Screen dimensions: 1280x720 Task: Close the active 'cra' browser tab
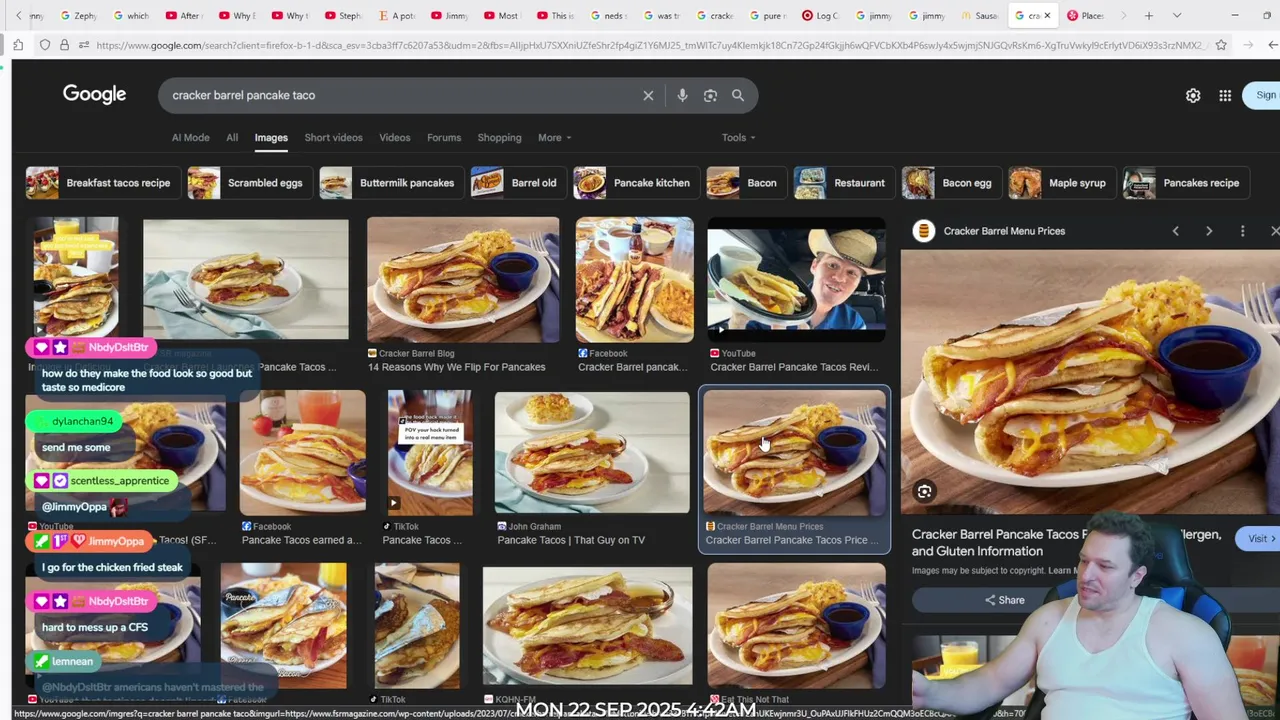1047,15
